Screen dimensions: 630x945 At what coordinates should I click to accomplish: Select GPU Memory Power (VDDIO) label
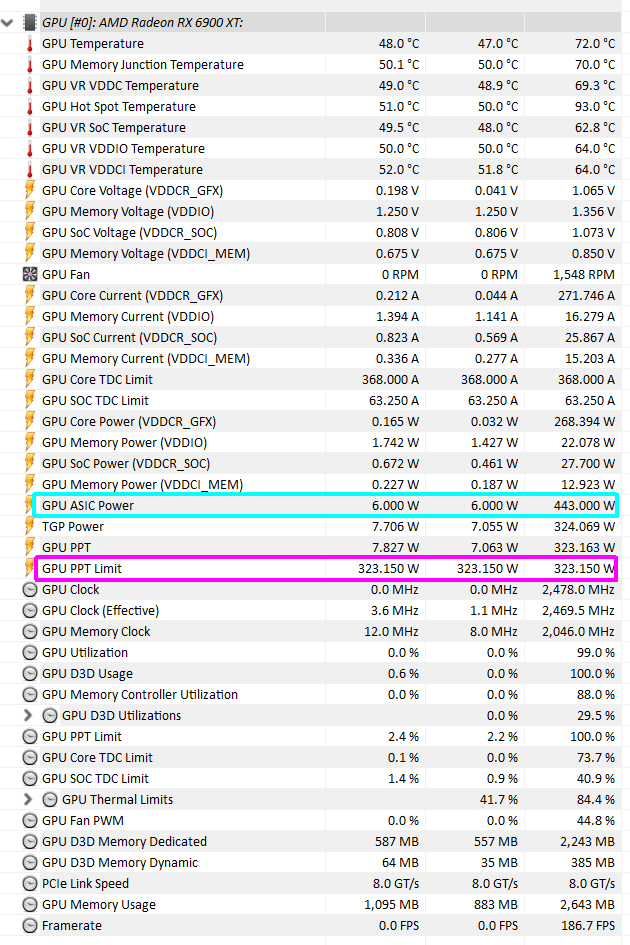pyautogui.click(x=124, y=443)
